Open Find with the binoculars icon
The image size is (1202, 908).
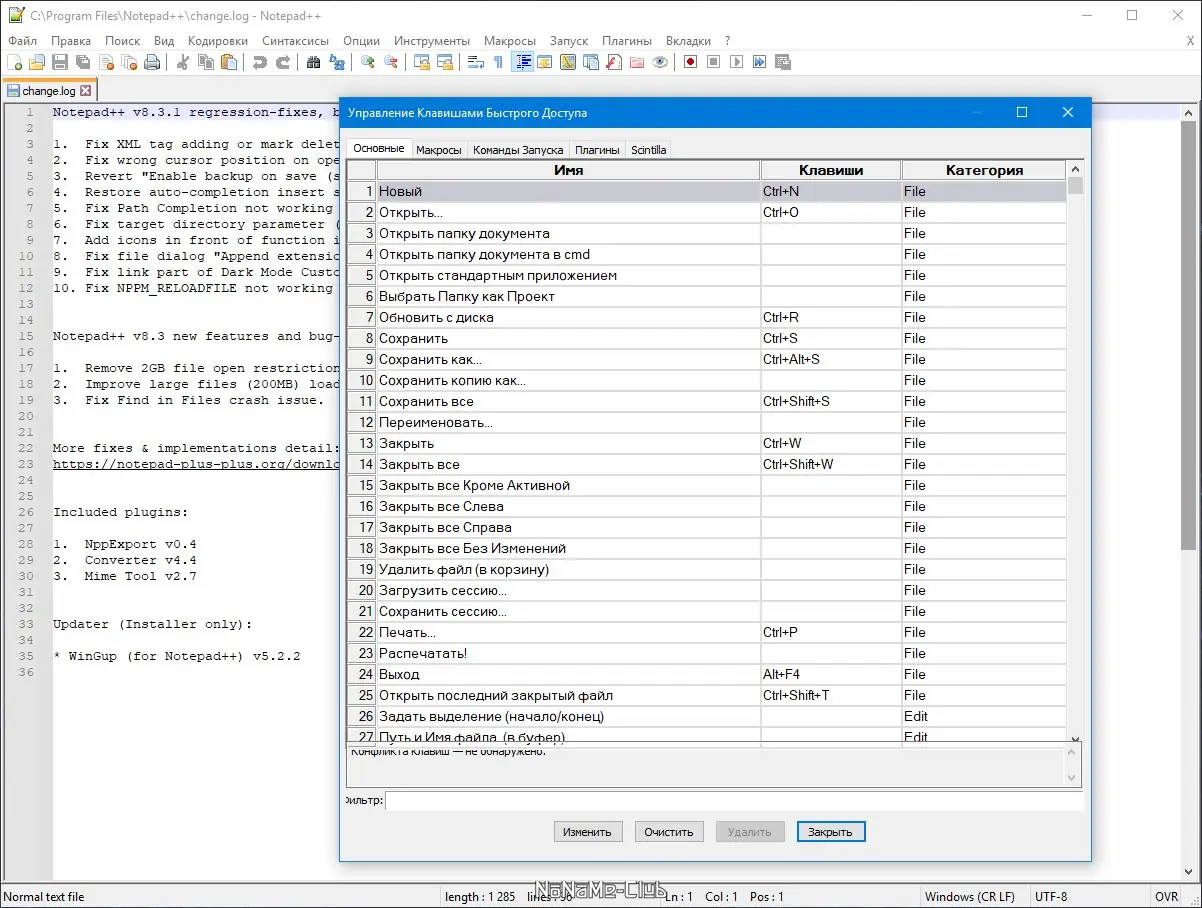pyautogui.click(x=313, y=62)
